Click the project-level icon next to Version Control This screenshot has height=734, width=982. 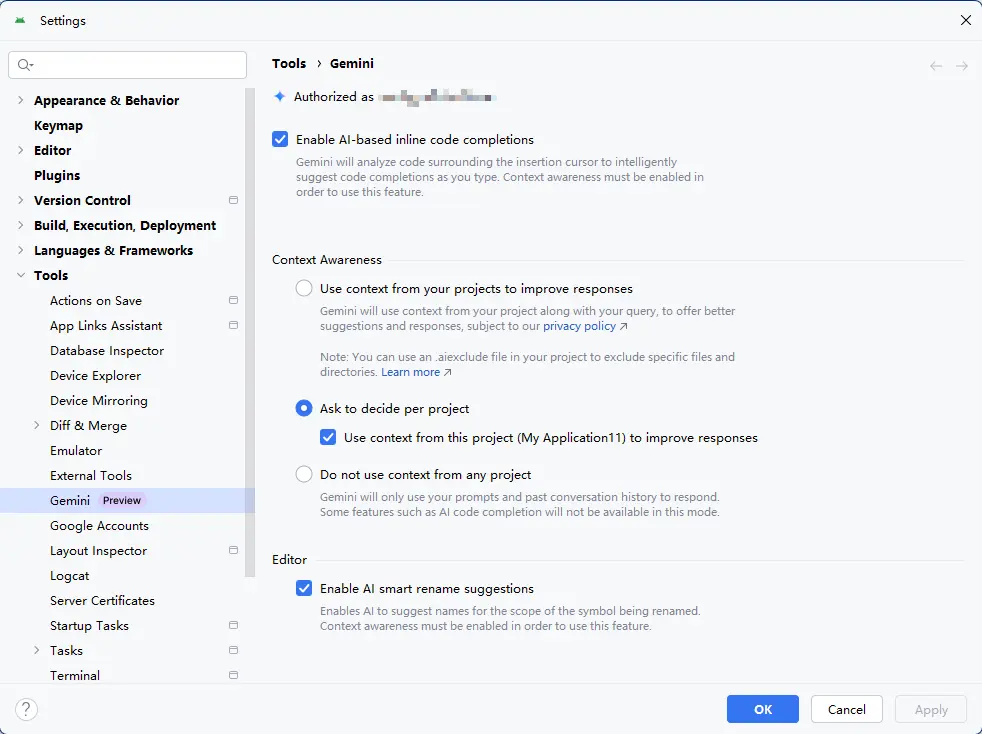coord(233,200)
